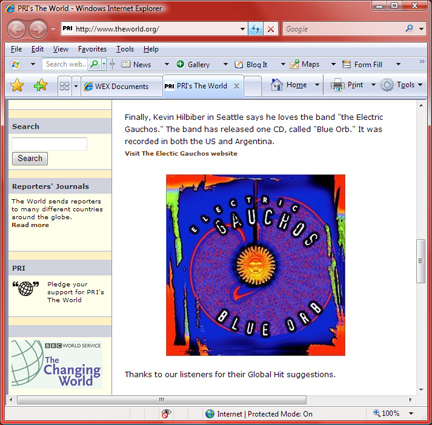Image resolution: width=432 pixels, height=425 pixels.
Task: Open the Maps toolbar button
Action: tap(305, 64)
